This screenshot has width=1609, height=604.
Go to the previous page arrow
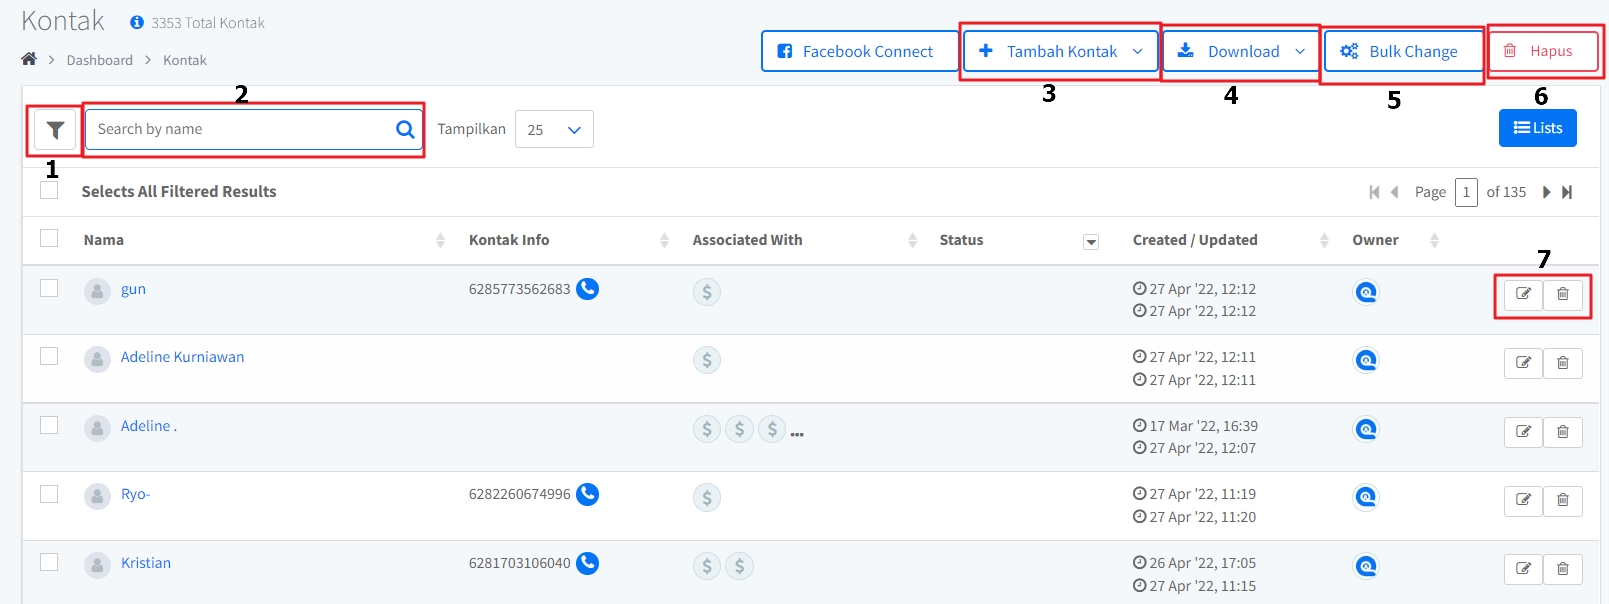point(1394,192)
